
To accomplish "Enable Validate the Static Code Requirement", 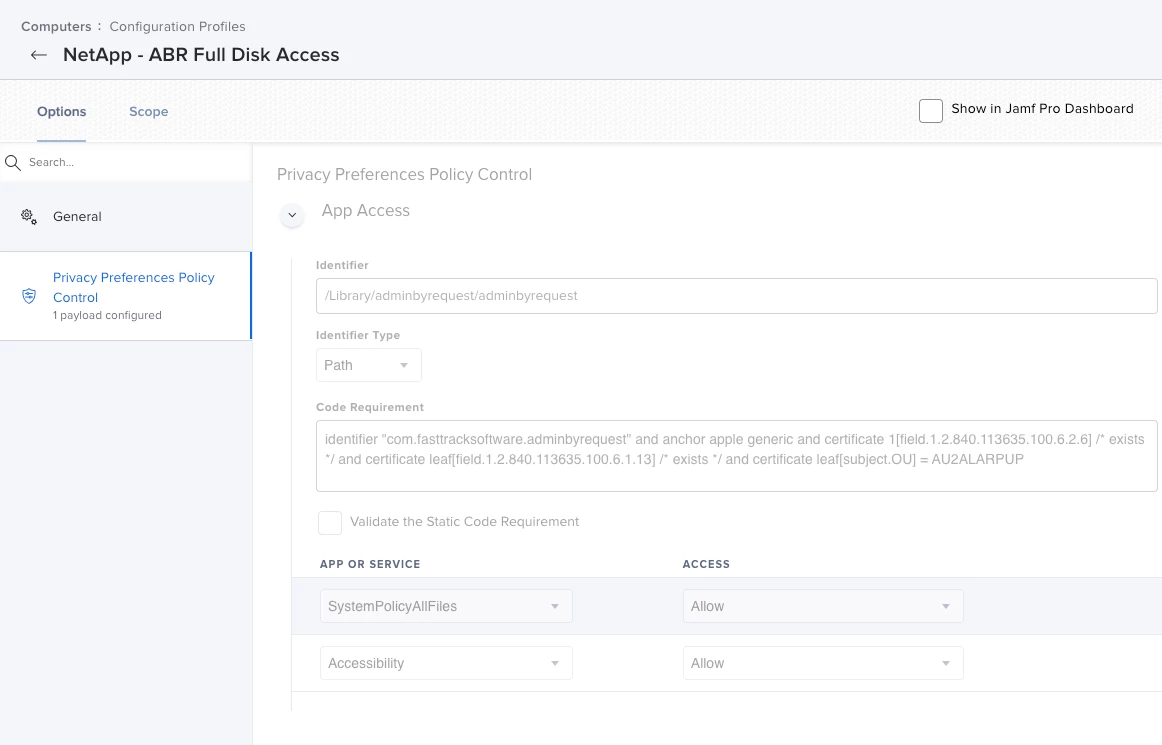I will coord(330,522).
